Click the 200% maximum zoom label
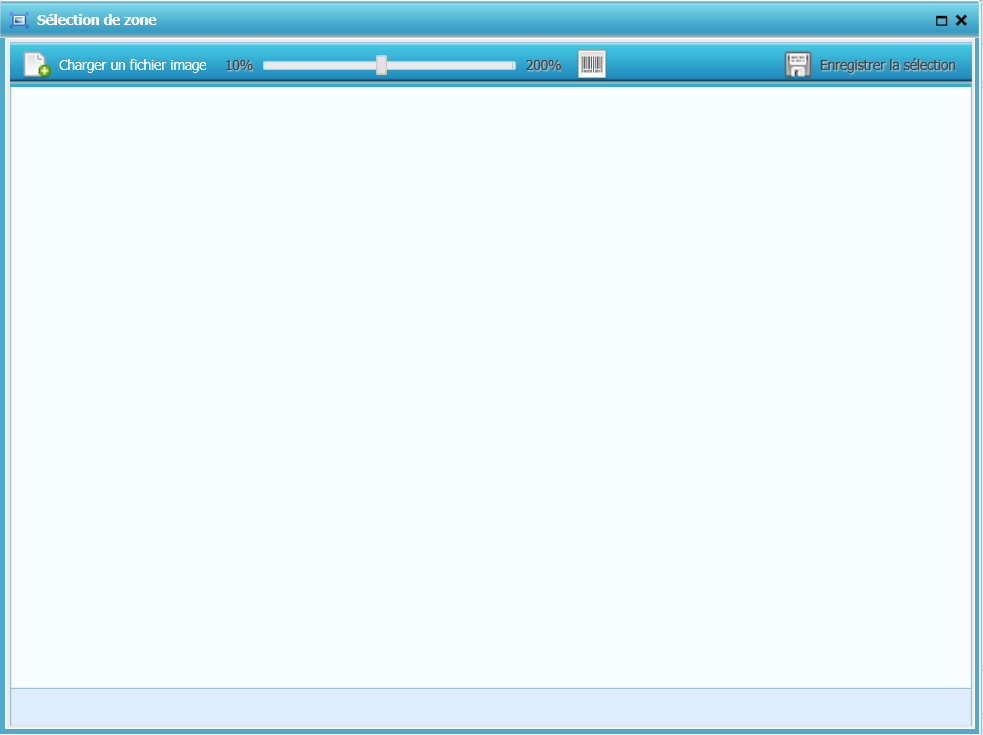Screen dimensions: 983x735 pyautogui.click(x=543, y=65)
